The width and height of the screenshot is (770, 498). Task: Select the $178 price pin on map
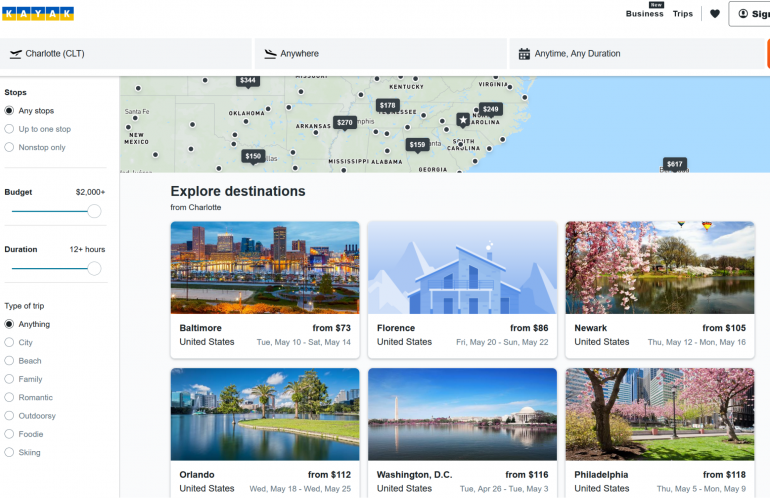pos(388,105)
